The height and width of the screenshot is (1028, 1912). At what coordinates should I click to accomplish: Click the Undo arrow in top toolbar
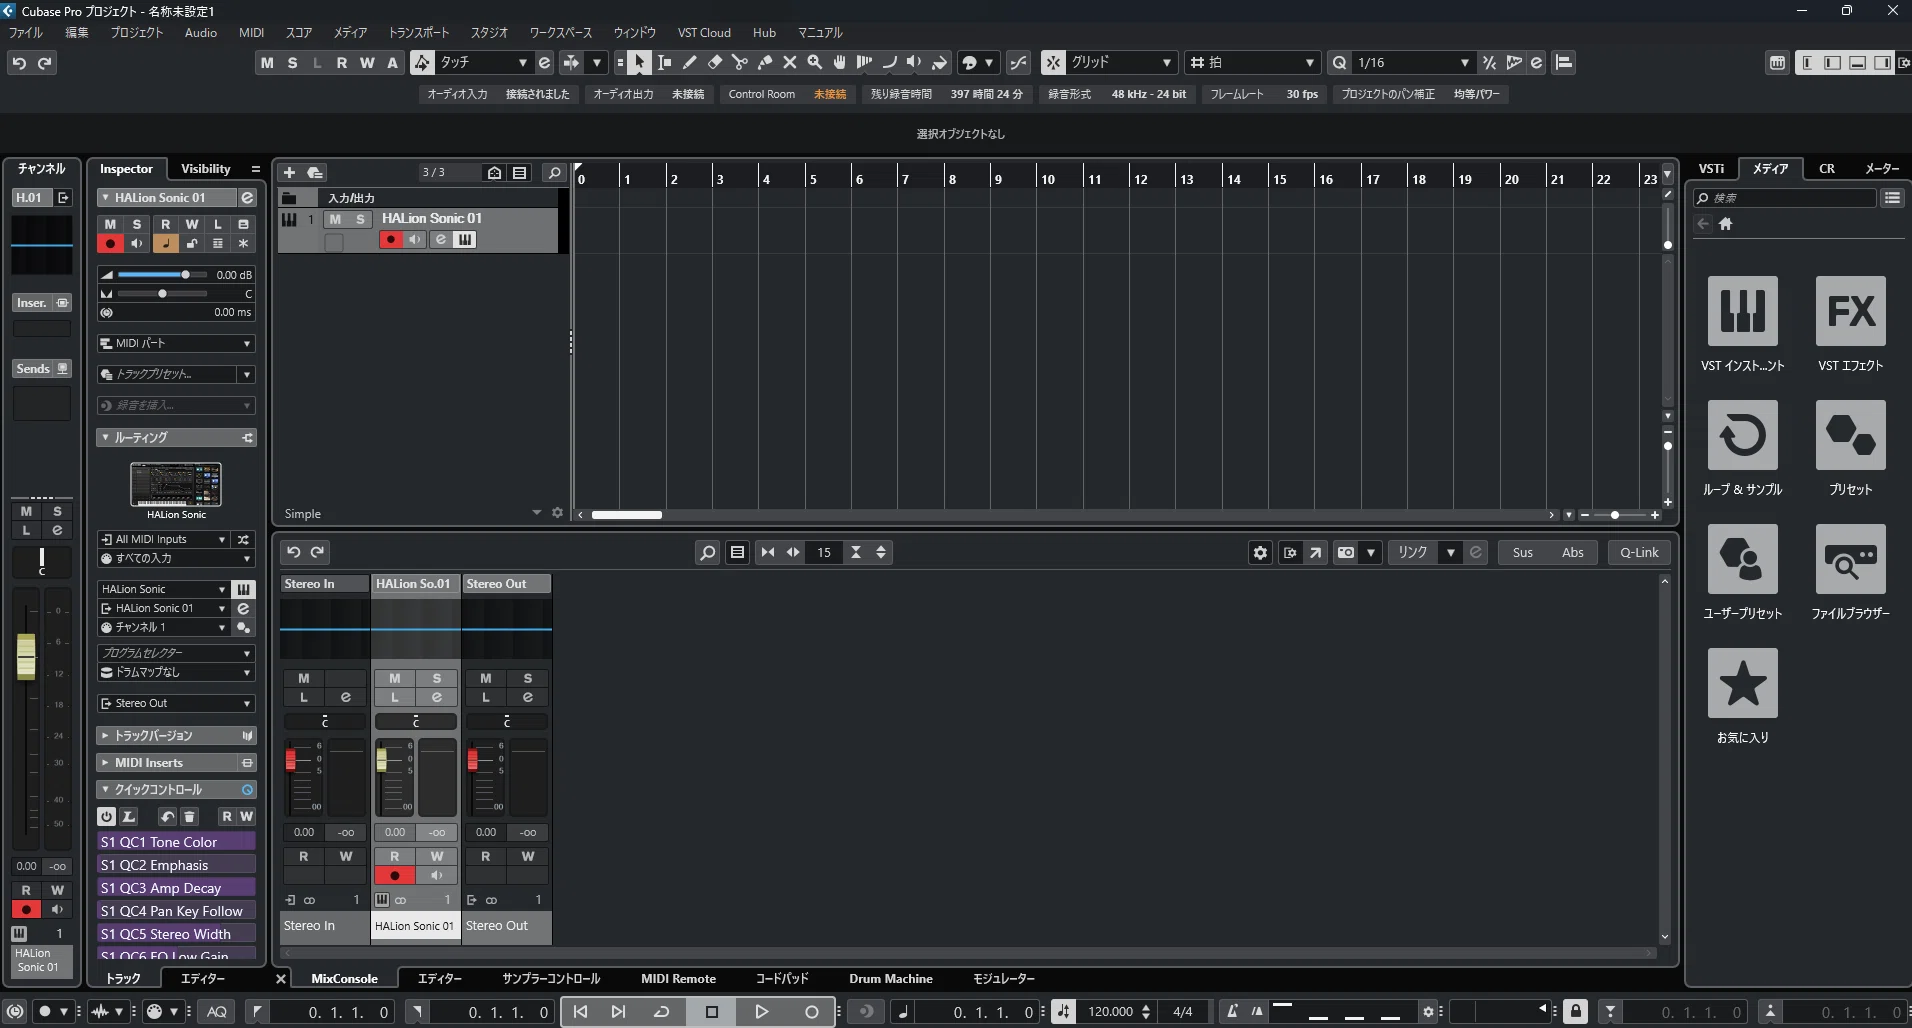pyautogui.click(x=19, y=63)
